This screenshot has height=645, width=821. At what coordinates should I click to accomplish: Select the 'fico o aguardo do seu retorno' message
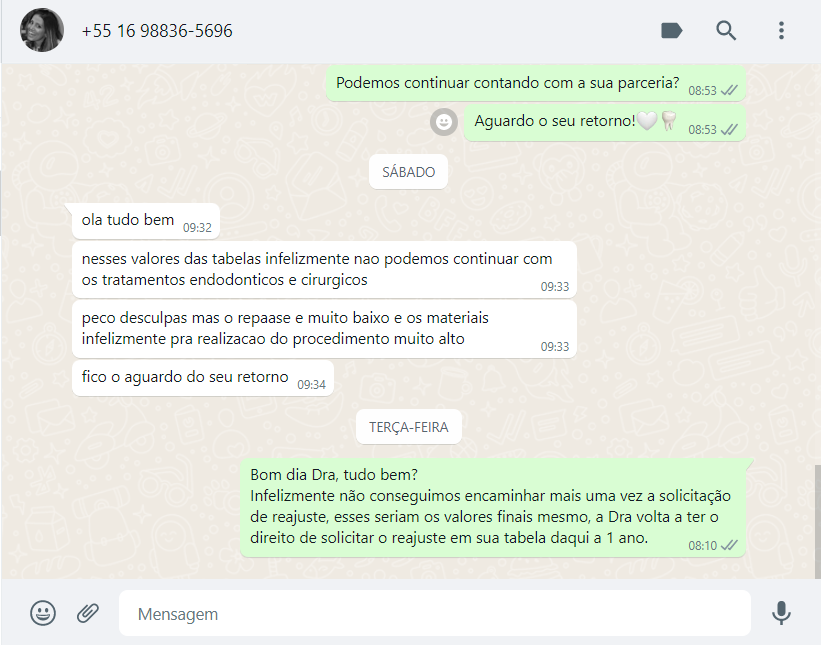pyautogui.click(x=203, y=378)
